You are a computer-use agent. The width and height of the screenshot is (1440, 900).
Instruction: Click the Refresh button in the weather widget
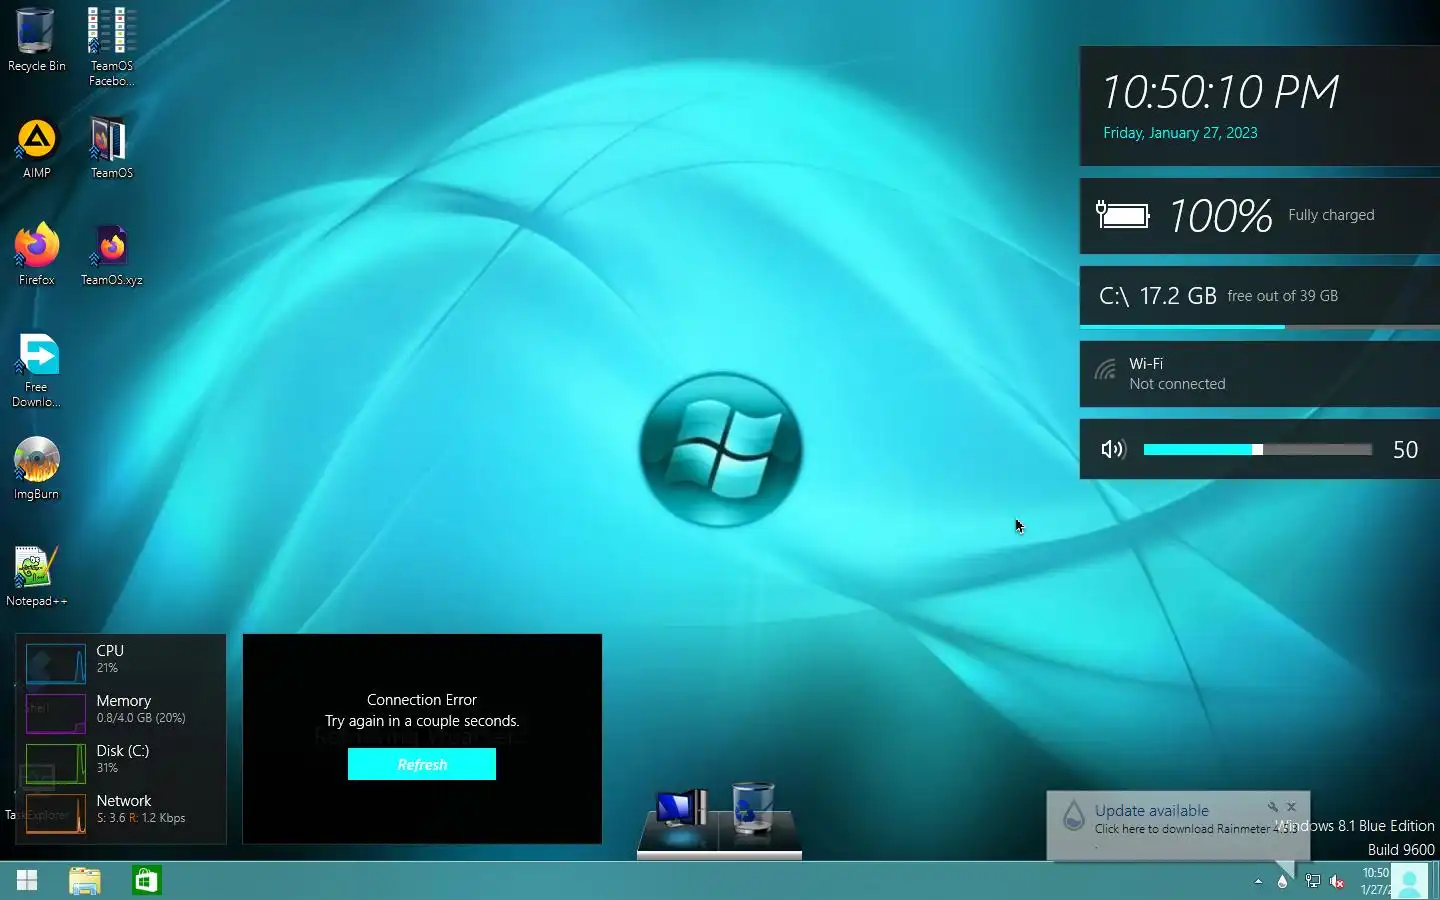tap(422, 764)
